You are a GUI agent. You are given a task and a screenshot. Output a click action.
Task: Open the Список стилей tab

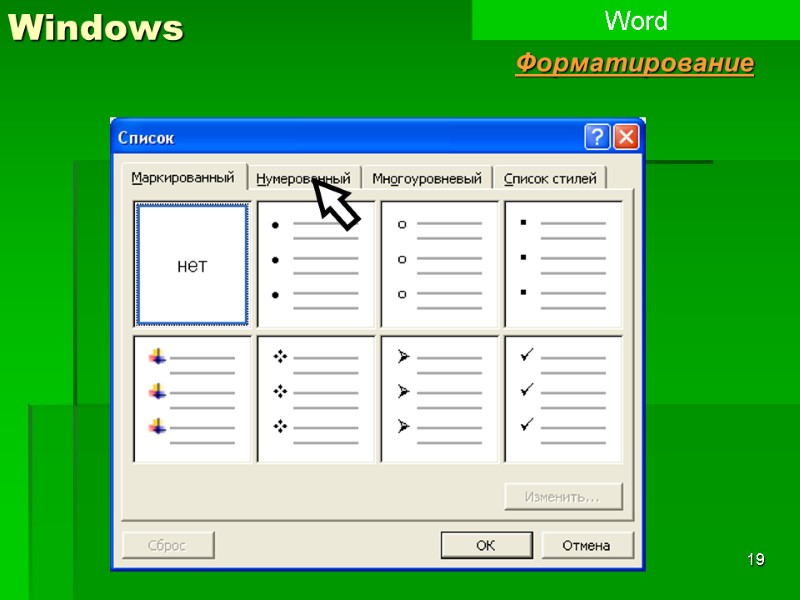coord(550,179)
